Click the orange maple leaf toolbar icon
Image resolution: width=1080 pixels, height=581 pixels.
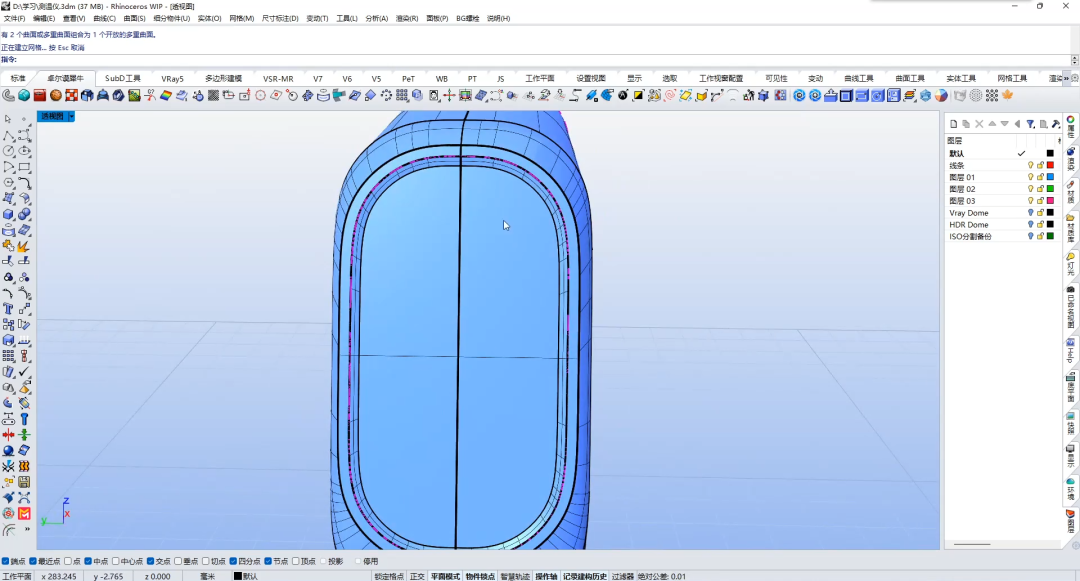coord(1008,96)
